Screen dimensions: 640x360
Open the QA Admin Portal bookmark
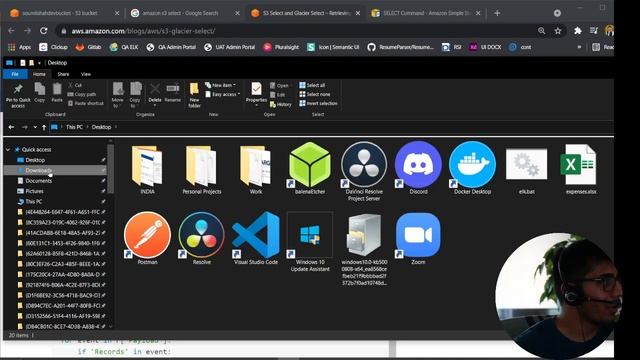(x=171, y=47)
